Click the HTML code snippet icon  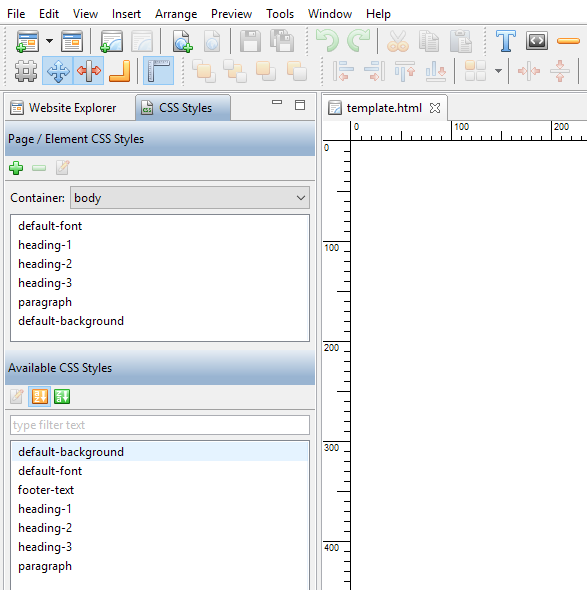537,41
